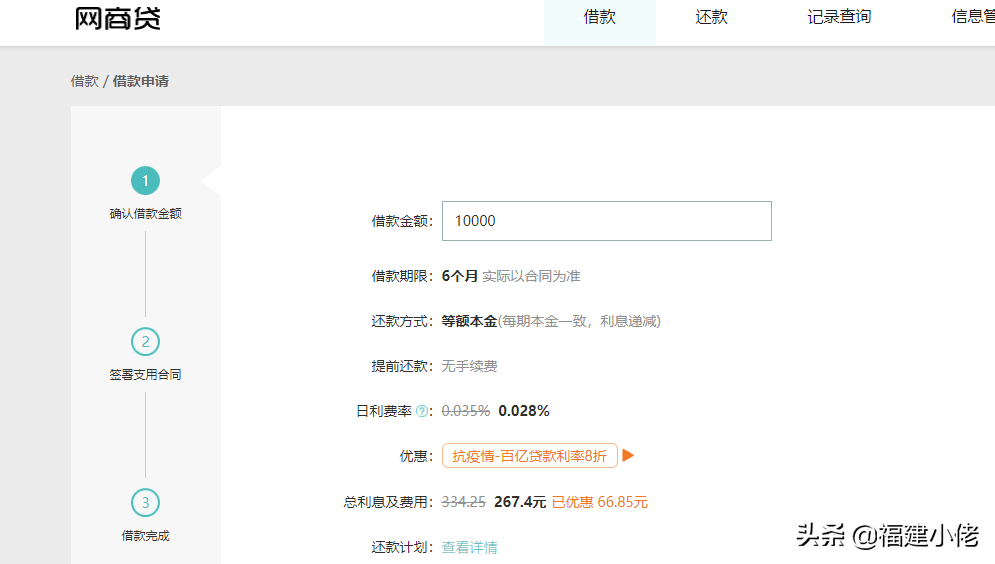995x564 pixels.
Task: Focus the 借款金额 input field
Action: [x=607, y=221]
